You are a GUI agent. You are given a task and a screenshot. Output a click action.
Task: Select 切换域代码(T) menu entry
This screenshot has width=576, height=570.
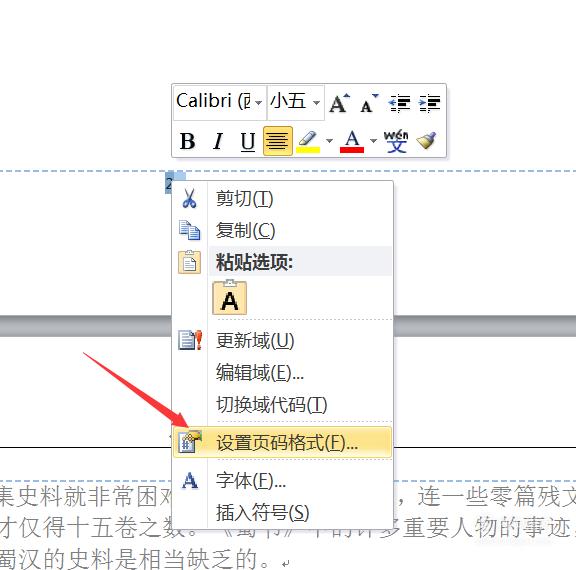coord(282,404)
